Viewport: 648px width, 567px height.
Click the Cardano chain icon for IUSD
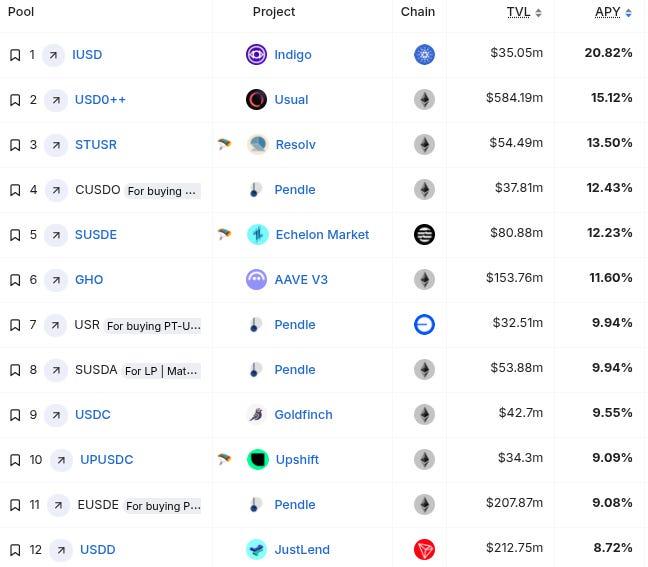tap(424, 55)
